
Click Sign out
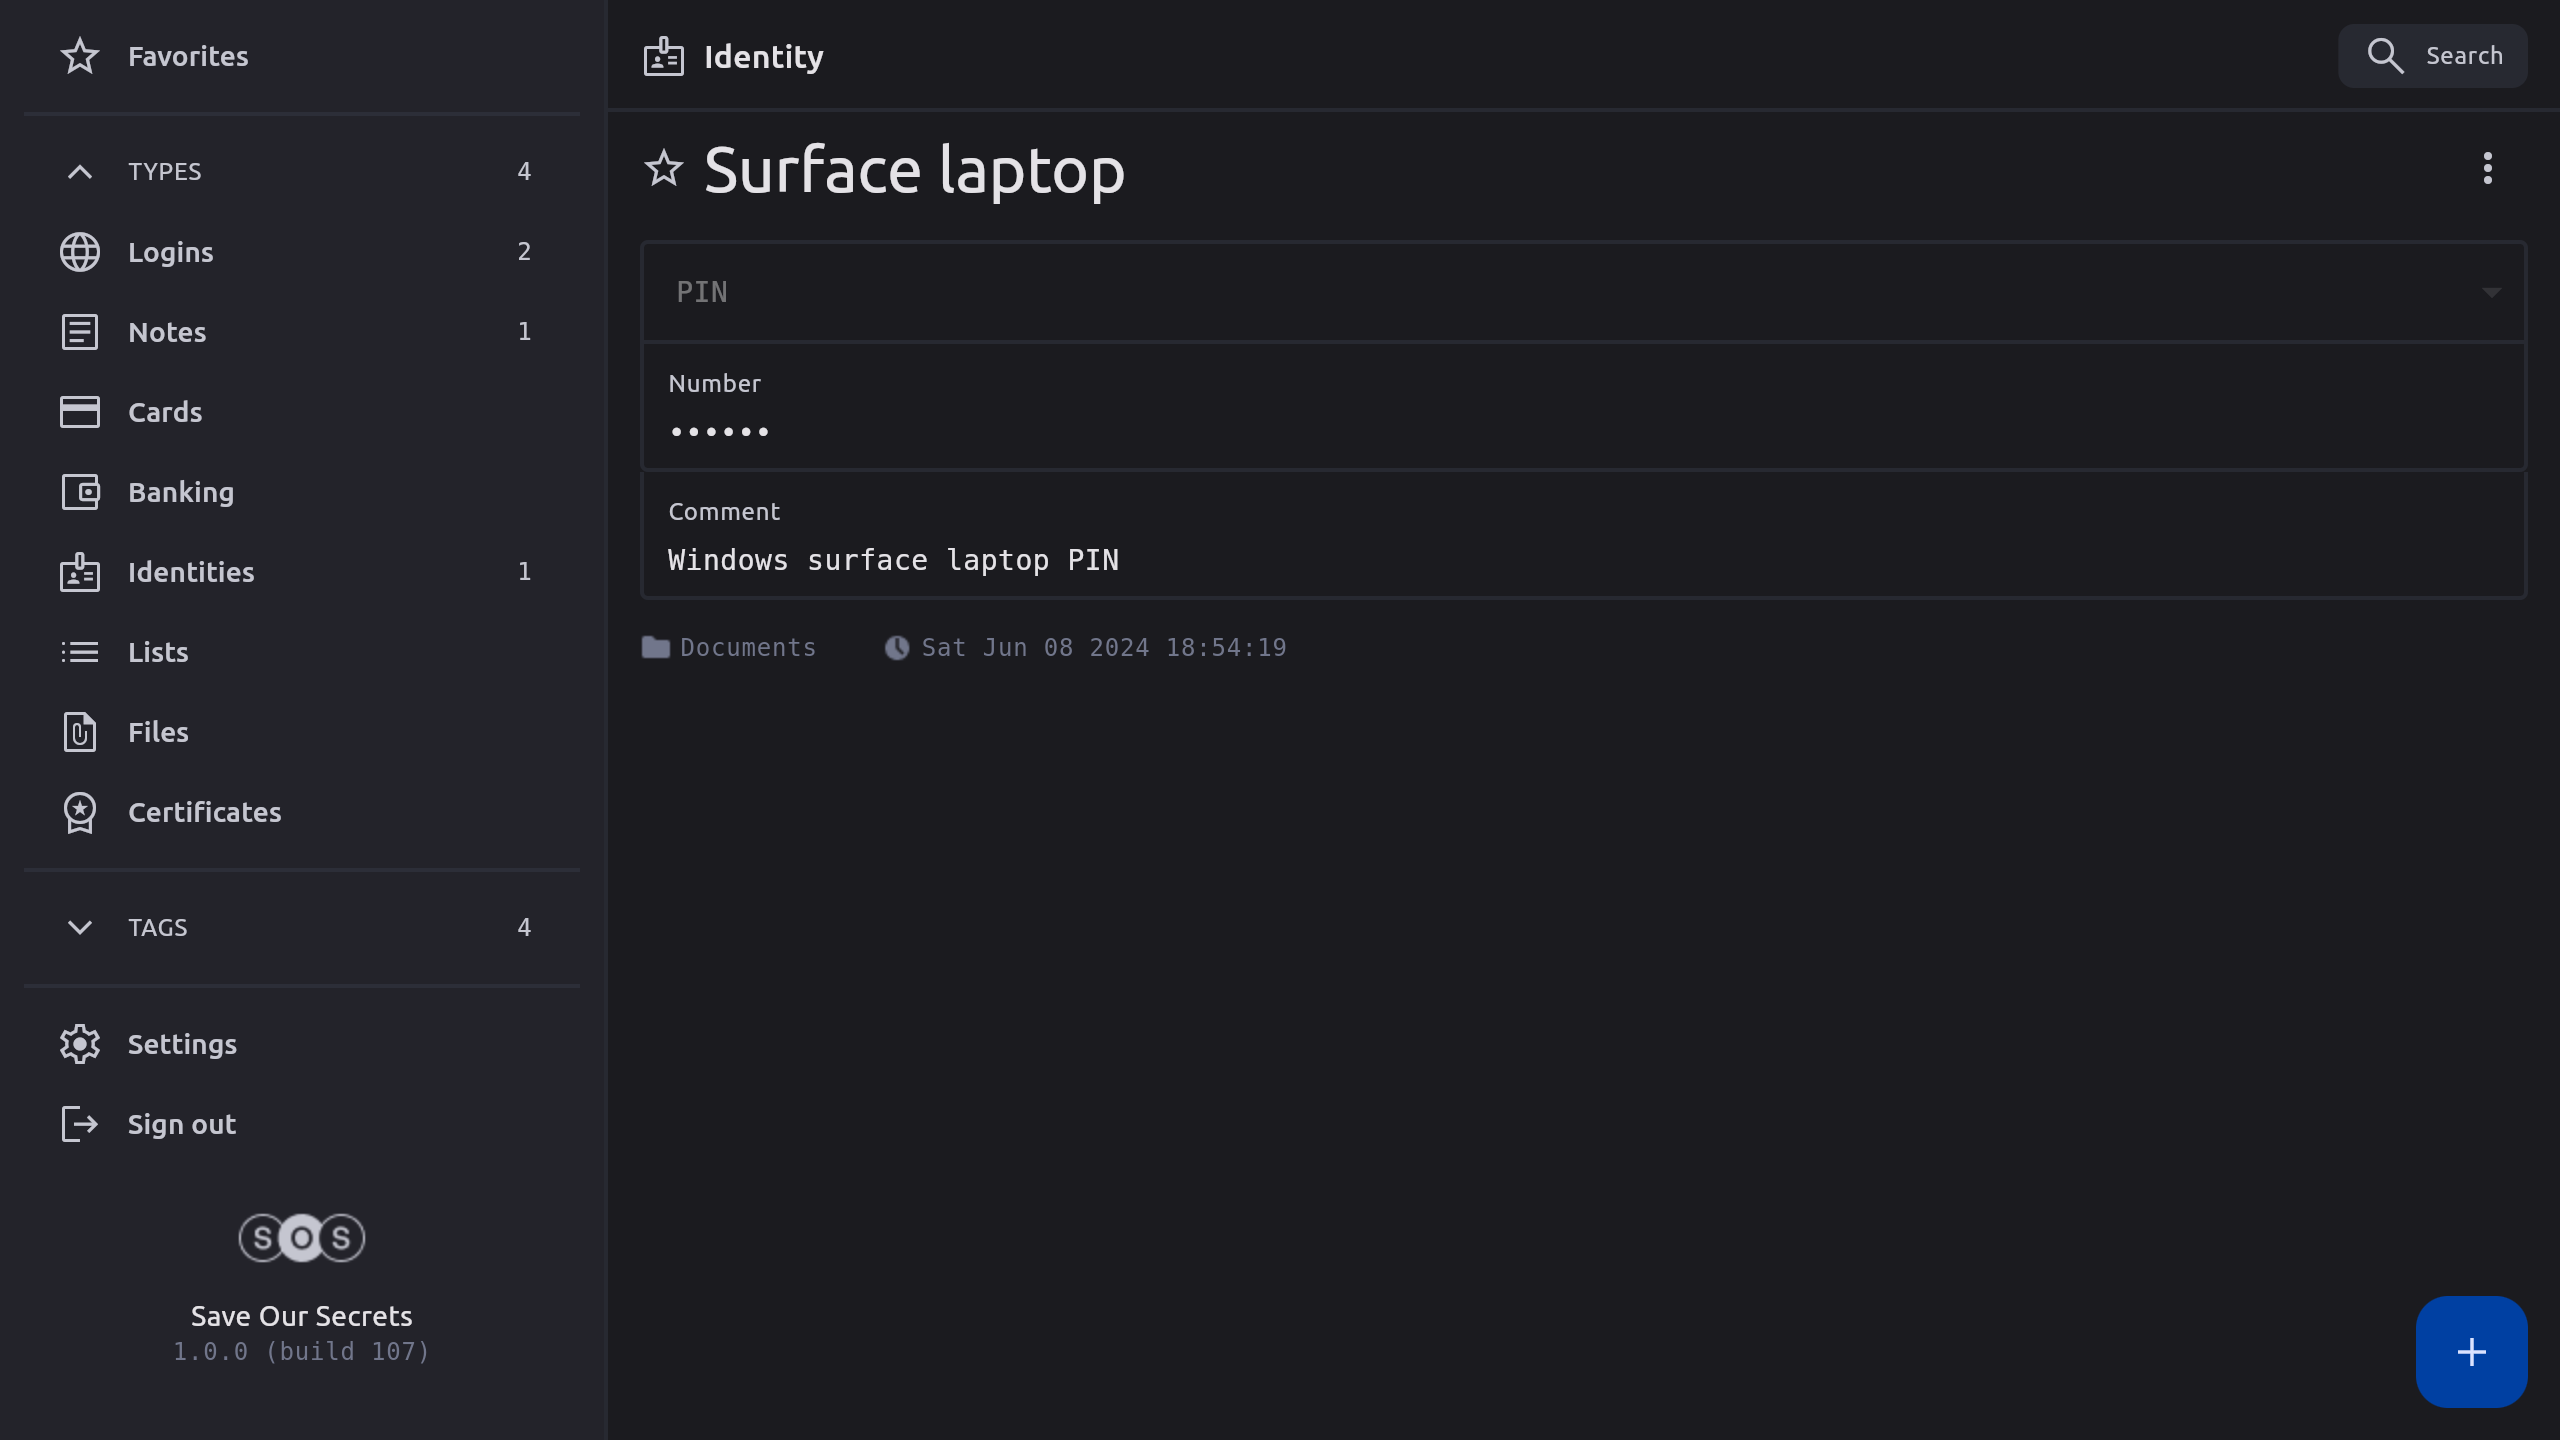181,1124
